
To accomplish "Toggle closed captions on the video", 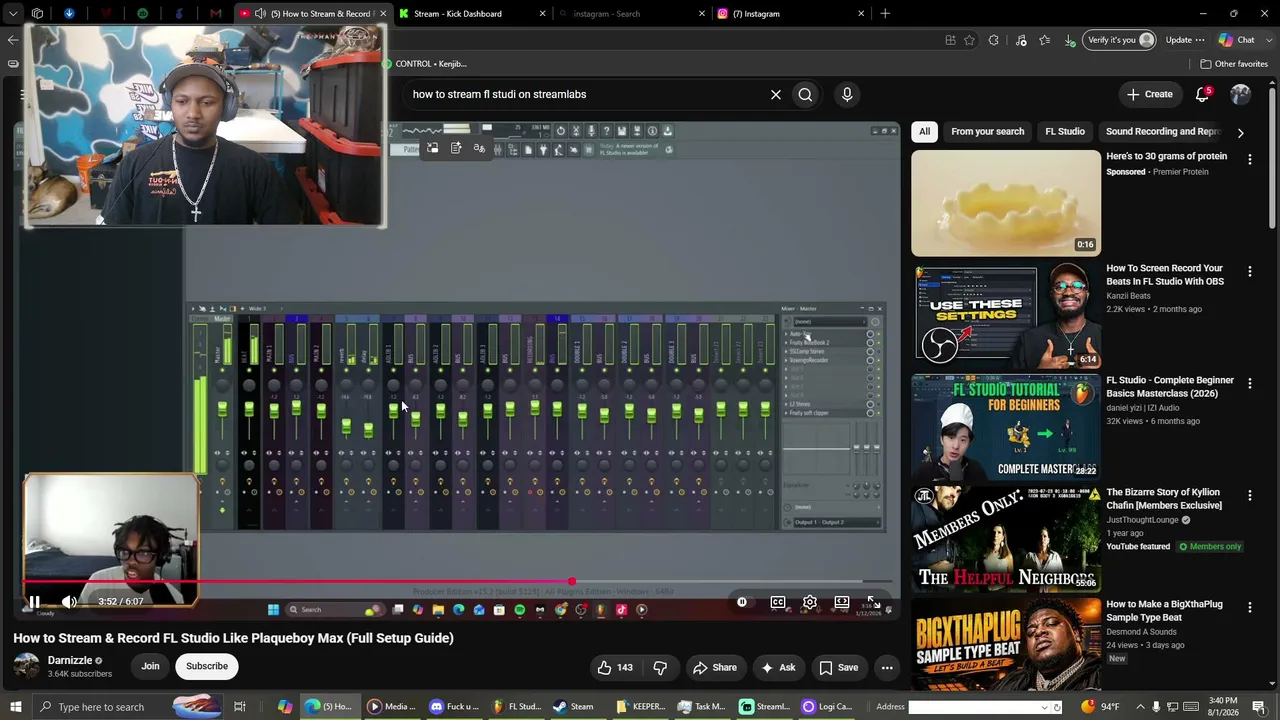I will tap(777, 602).
